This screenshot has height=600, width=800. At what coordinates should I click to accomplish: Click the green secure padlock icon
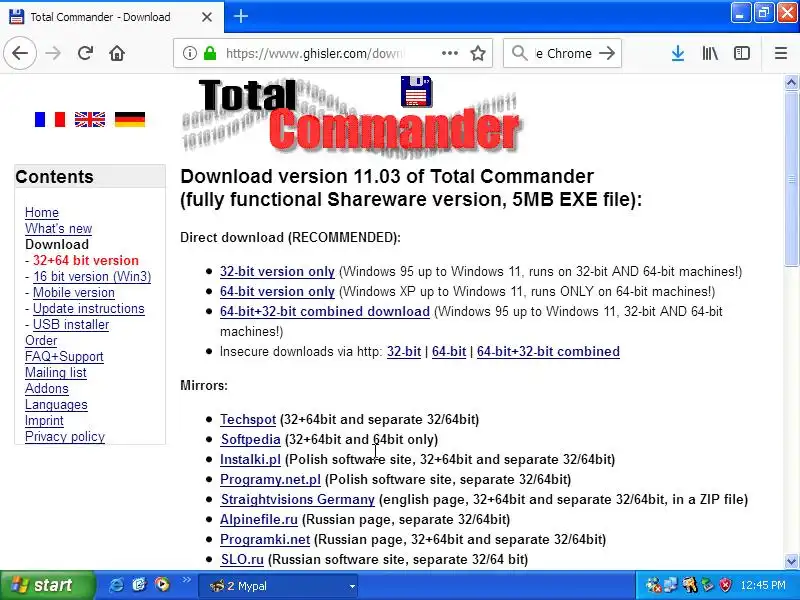210,53
